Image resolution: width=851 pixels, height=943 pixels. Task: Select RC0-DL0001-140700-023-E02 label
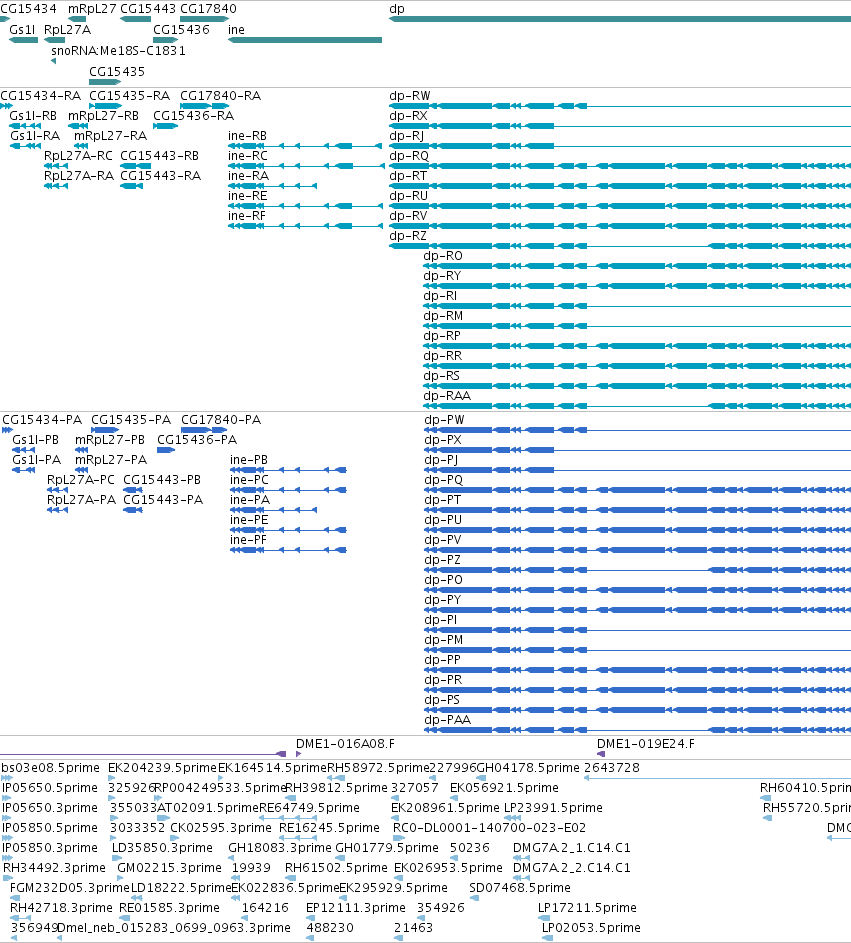tap(489, 828)
